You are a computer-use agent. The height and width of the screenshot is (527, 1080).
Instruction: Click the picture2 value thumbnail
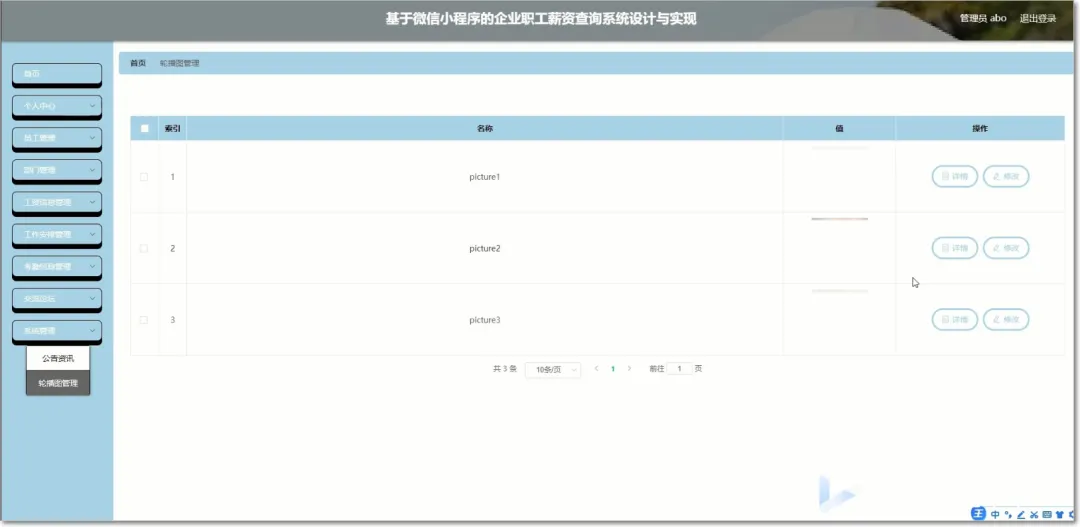(840, 219)
